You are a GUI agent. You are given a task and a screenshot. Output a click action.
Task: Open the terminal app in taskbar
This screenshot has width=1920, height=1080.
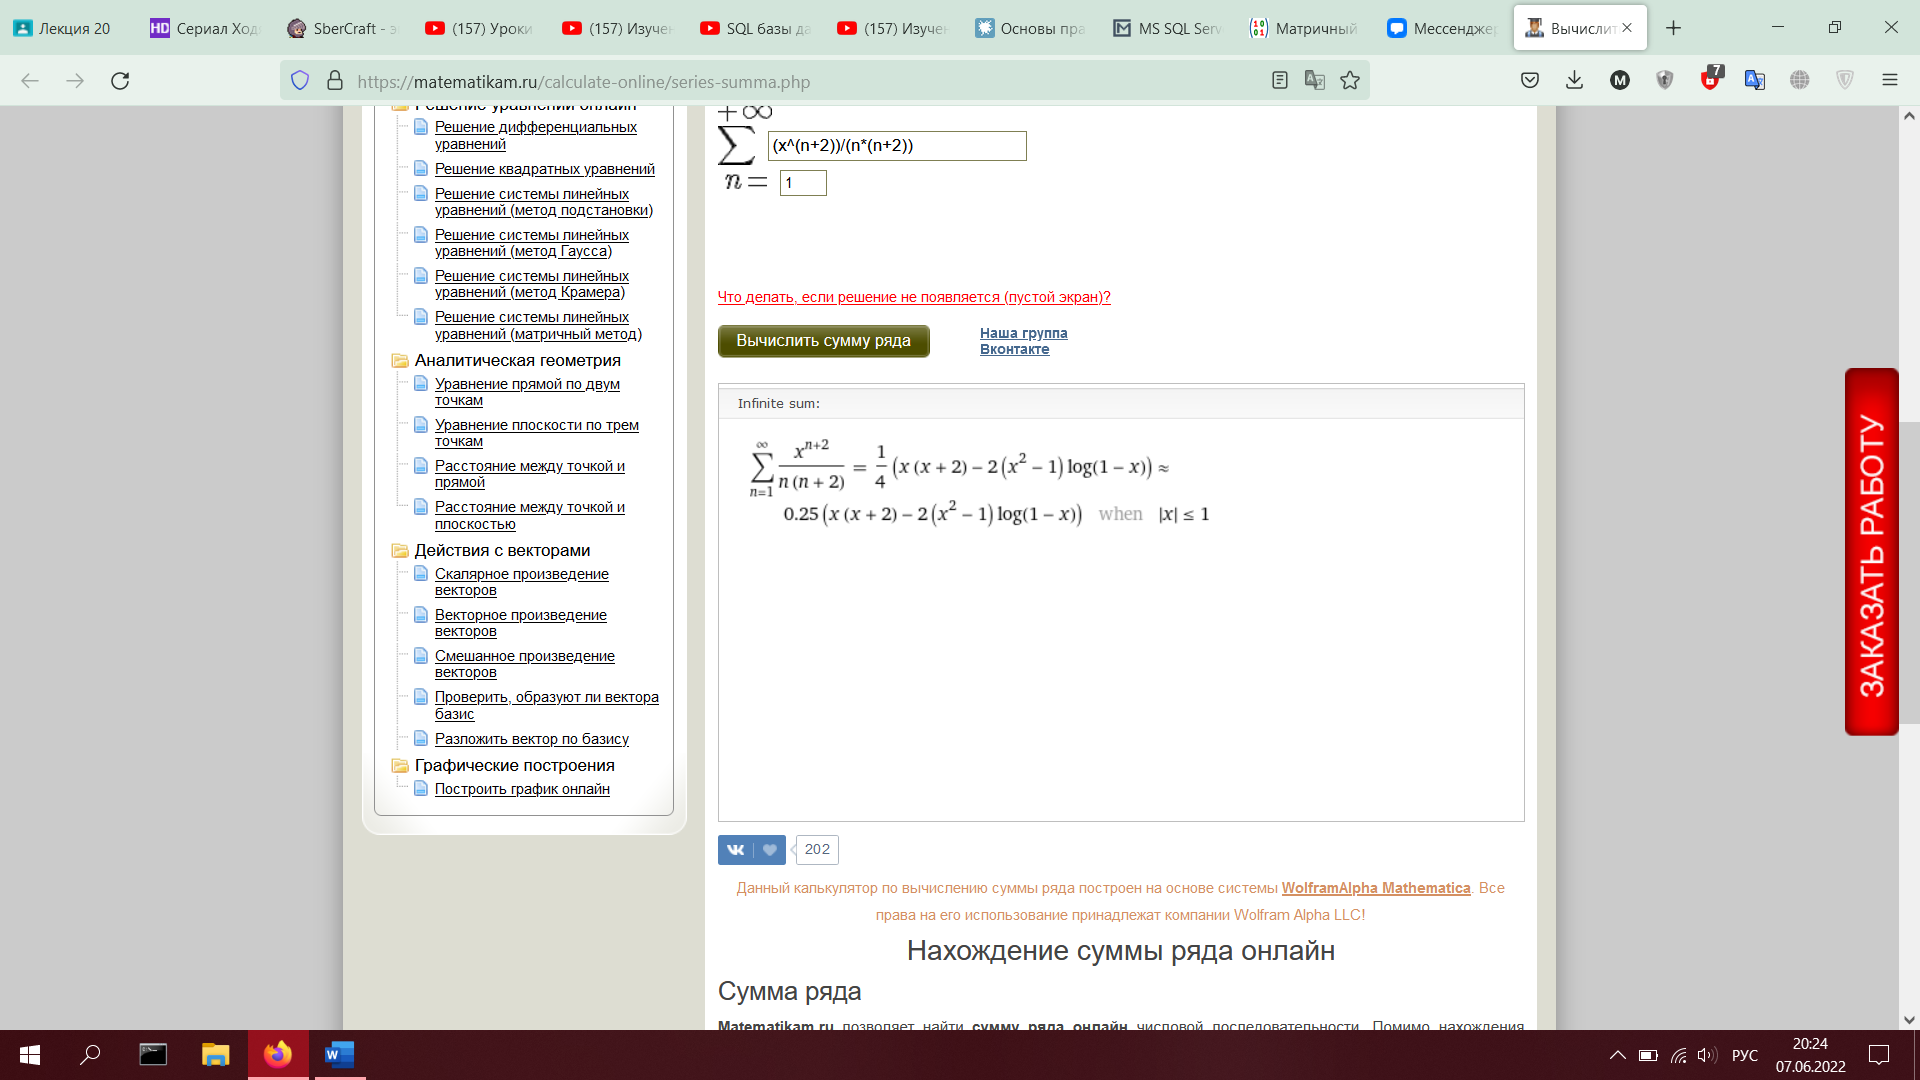coord(153,1055)
